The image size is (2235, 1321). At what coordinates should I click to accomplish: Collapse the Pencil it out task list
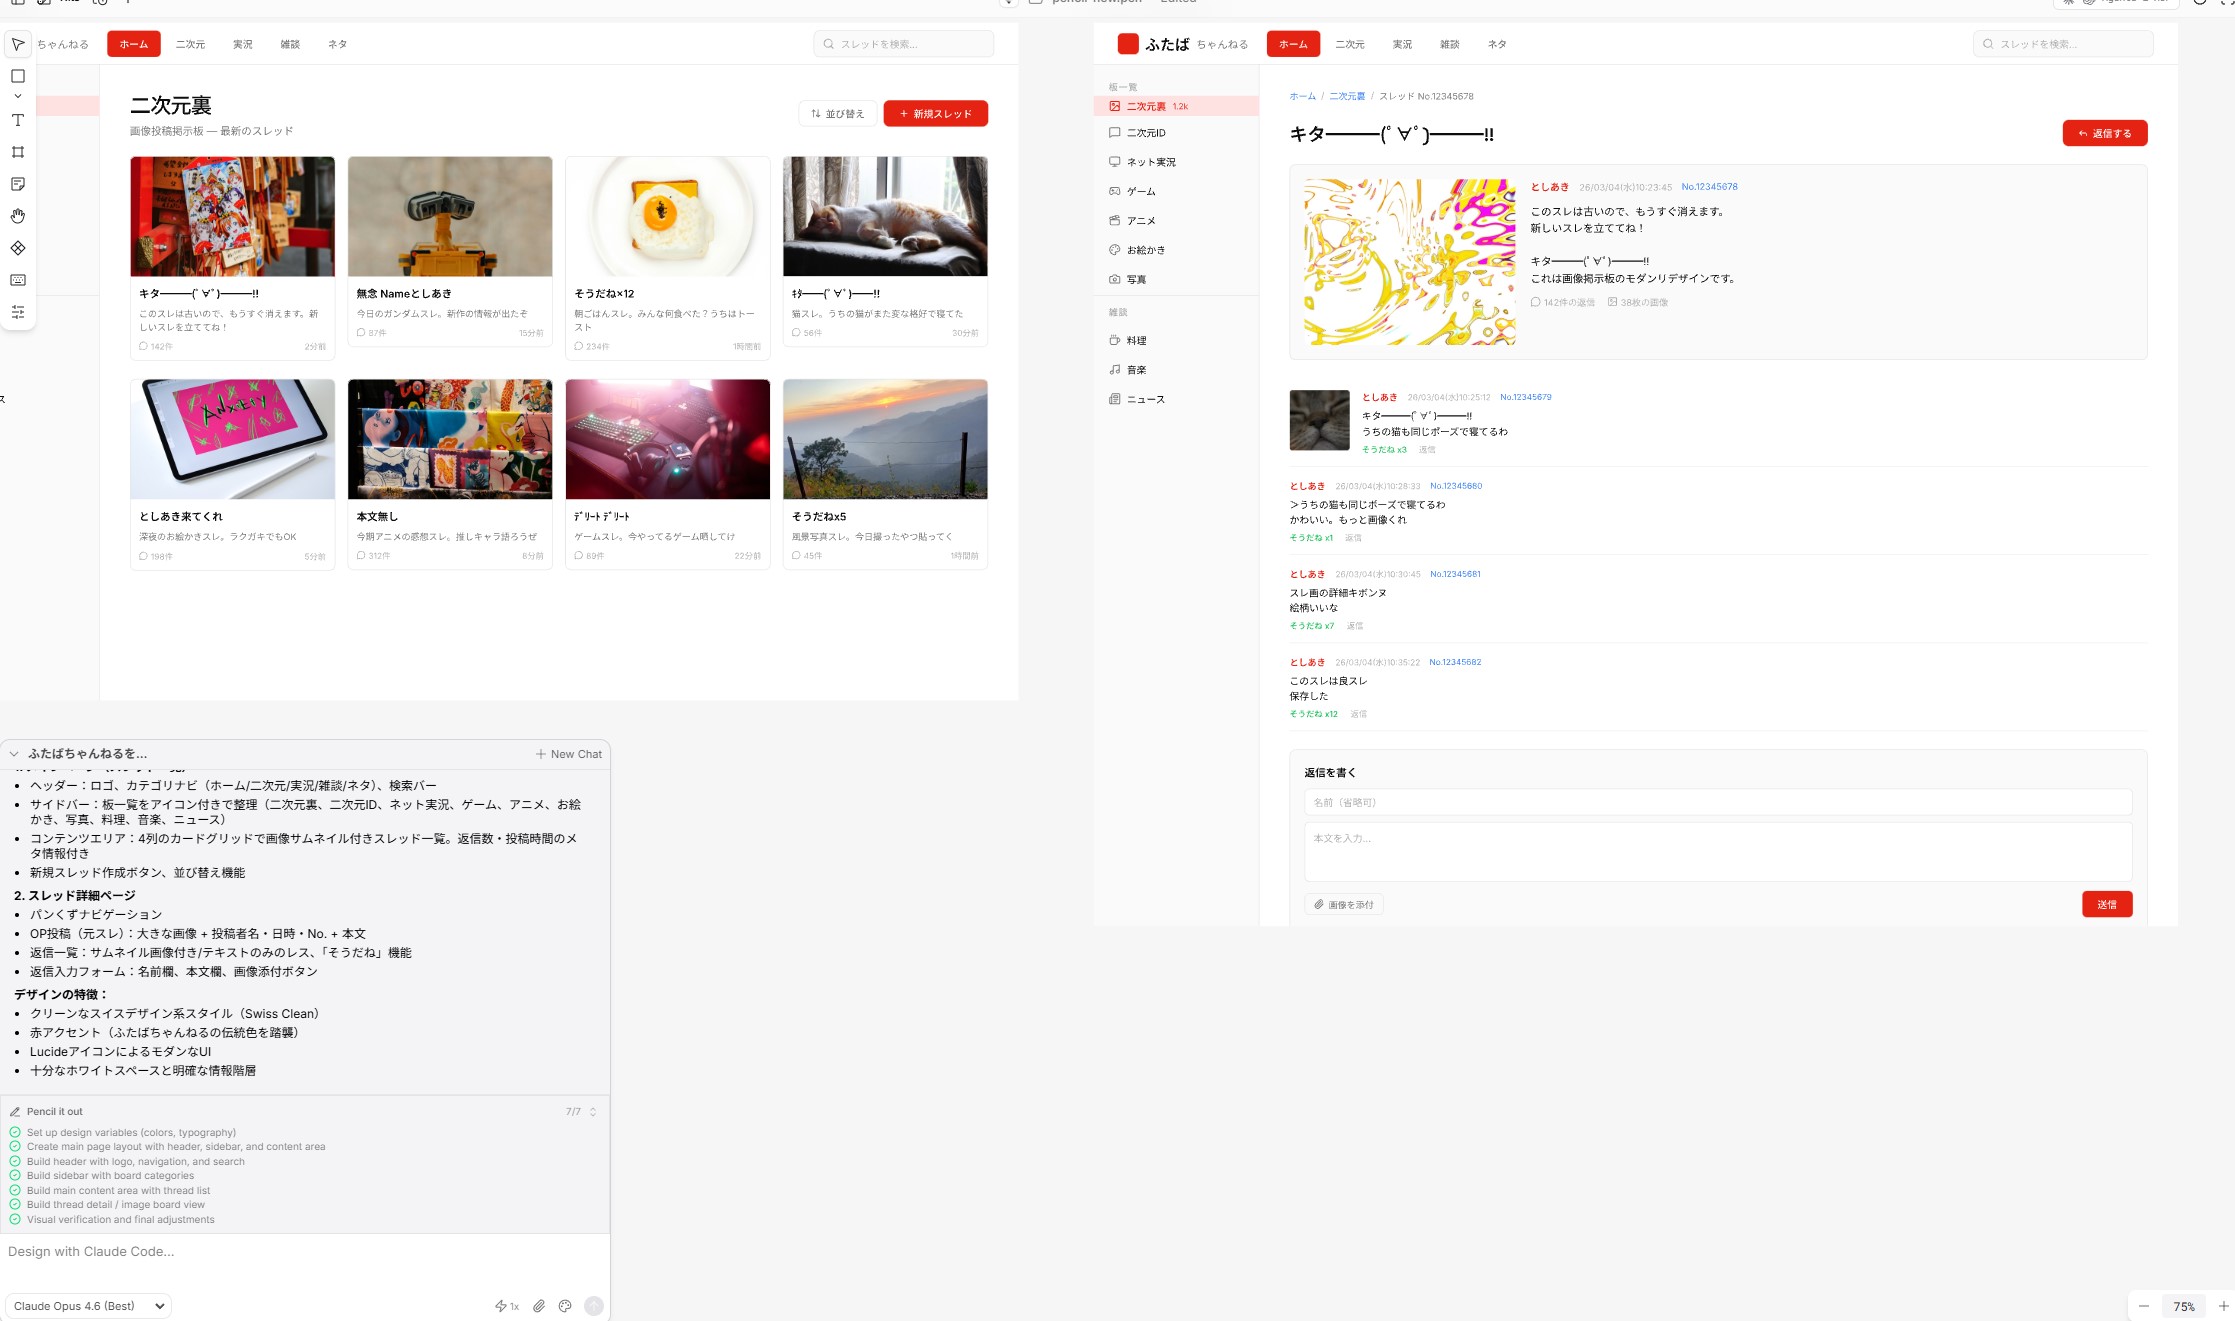593,1112
